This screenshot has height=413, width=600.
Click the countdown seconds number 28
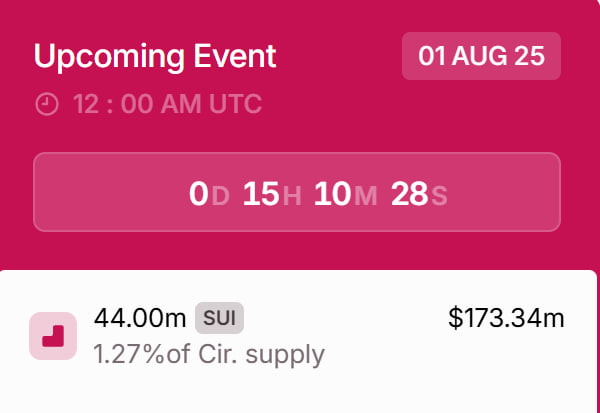pos(409,194)
